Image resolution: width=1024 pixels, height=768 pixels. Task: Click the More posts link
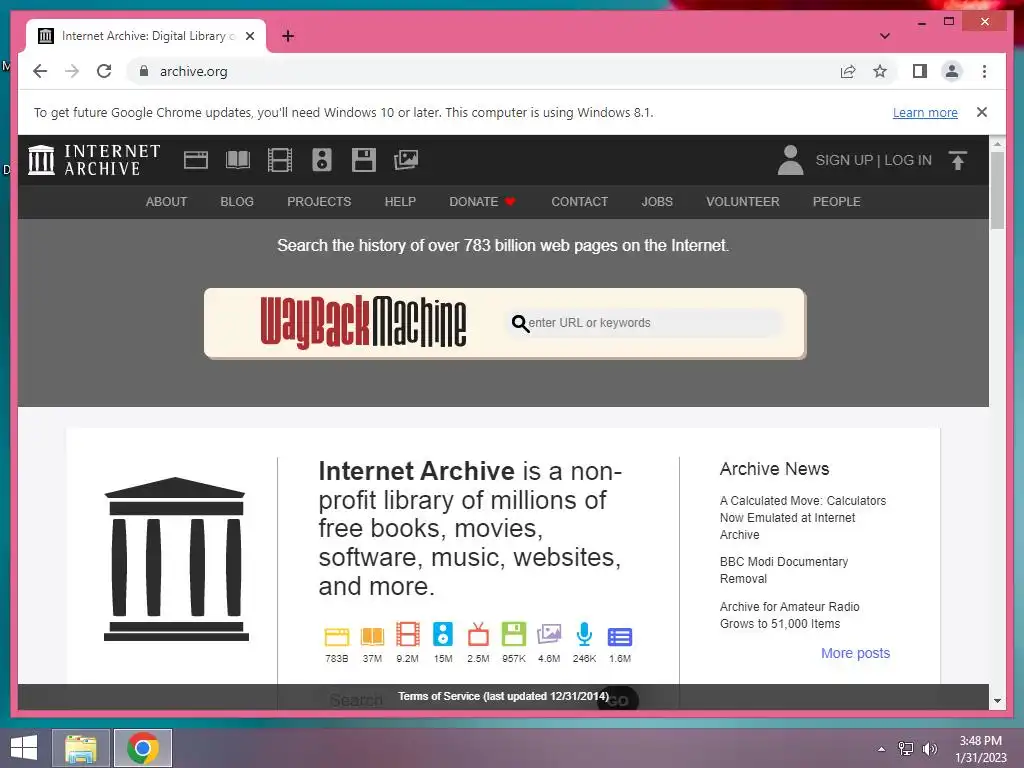[856, 653]
